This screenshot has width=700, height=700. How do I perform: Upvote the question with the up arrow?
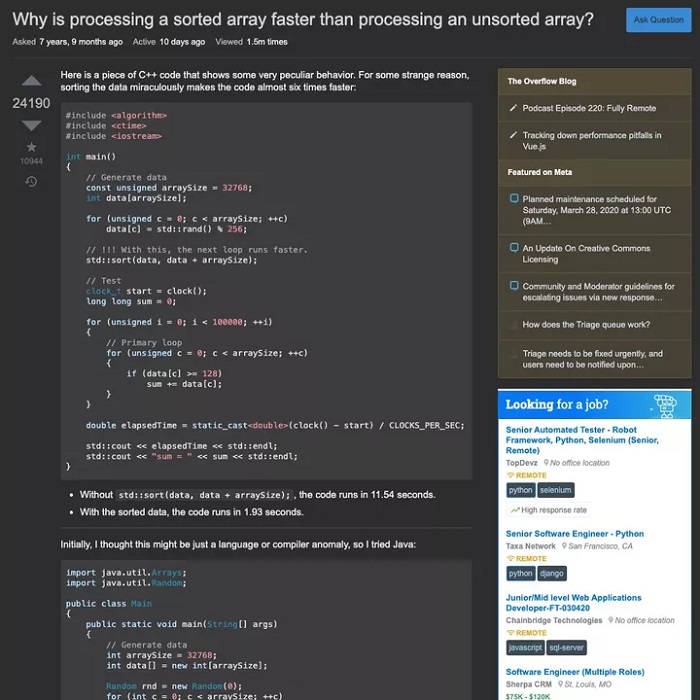[x=31, y=81]
